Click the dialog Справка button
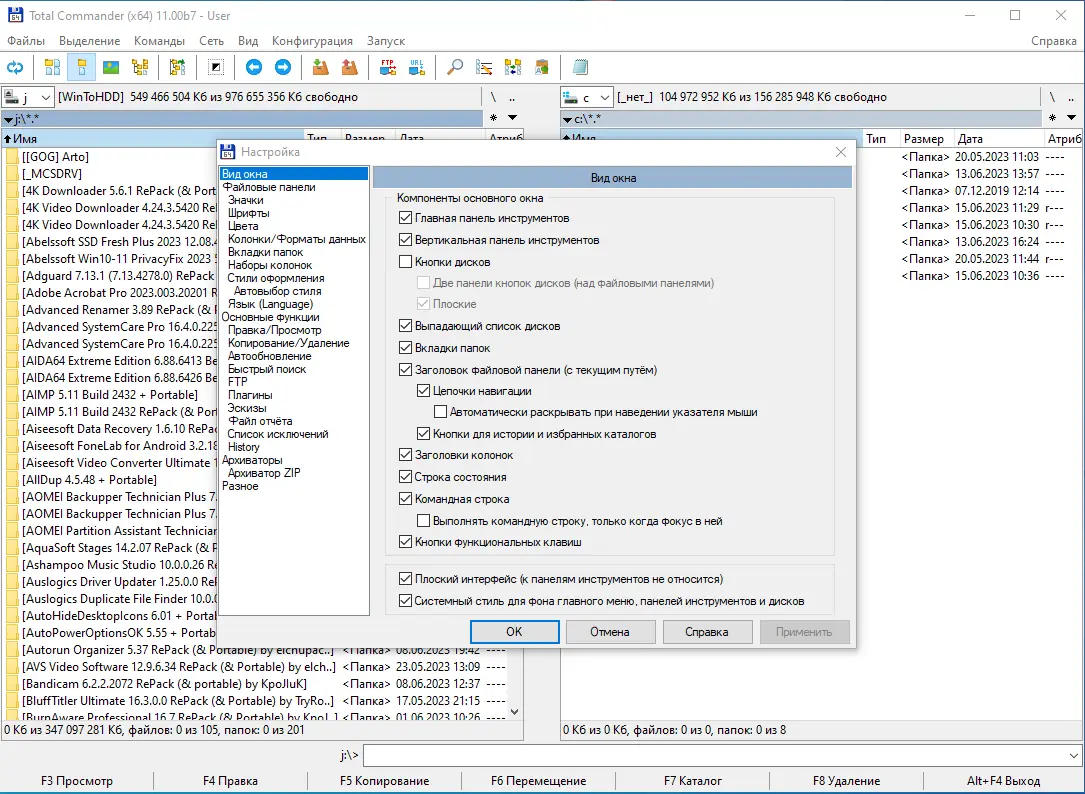 click(706, 631)
